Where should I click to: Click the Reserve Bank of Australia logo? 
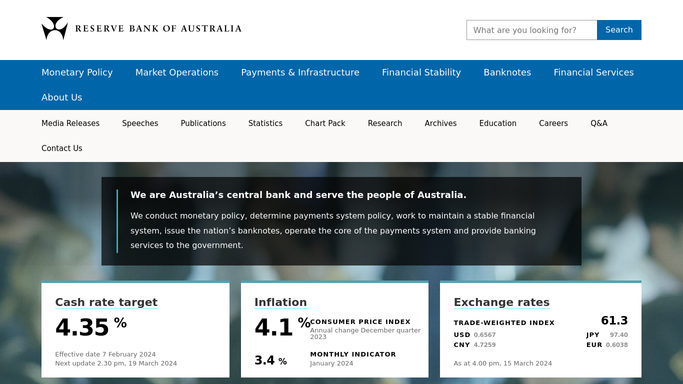[x=142, y=28]
